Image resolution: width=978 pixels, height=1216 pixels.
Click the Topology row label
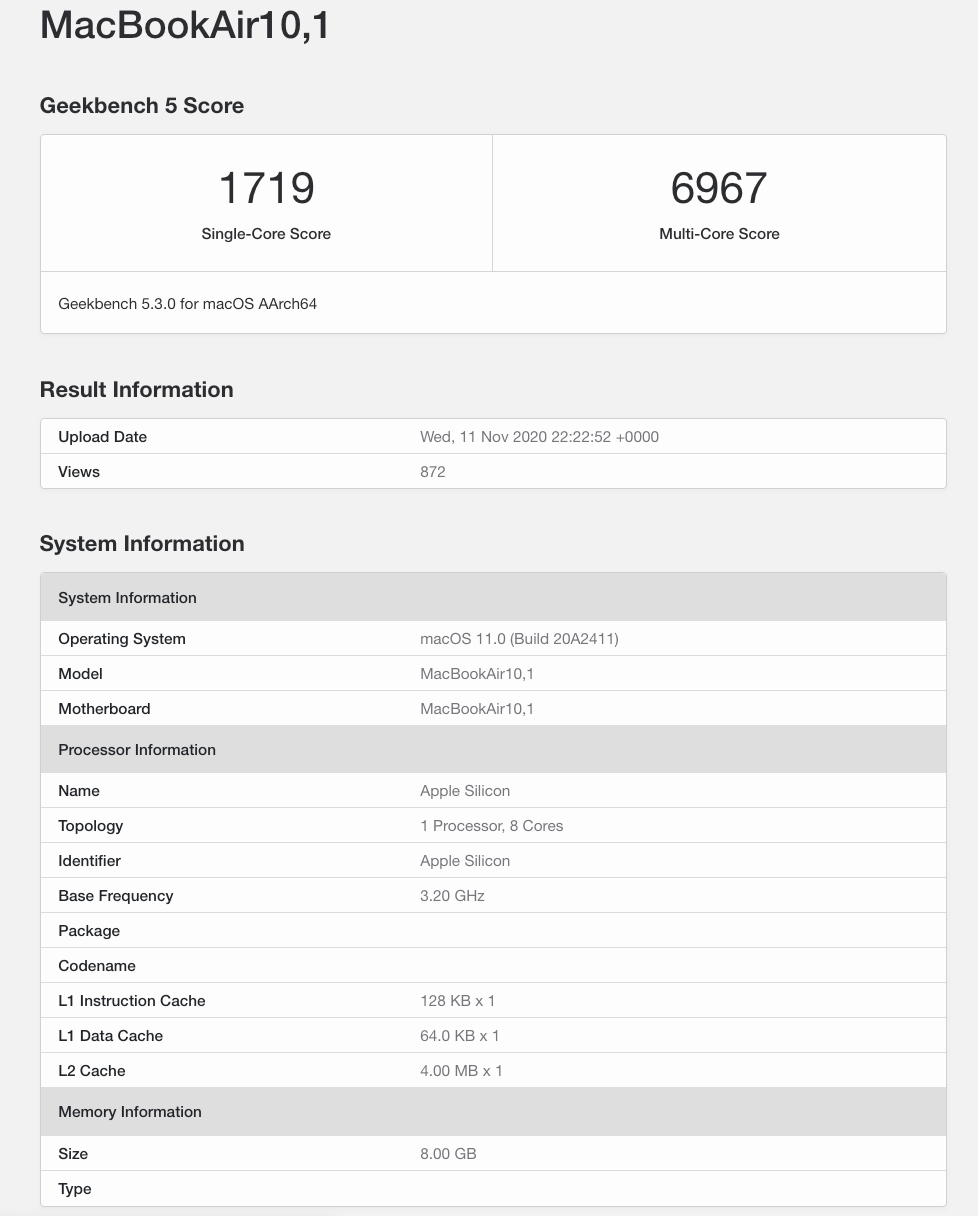coord(91,826)
